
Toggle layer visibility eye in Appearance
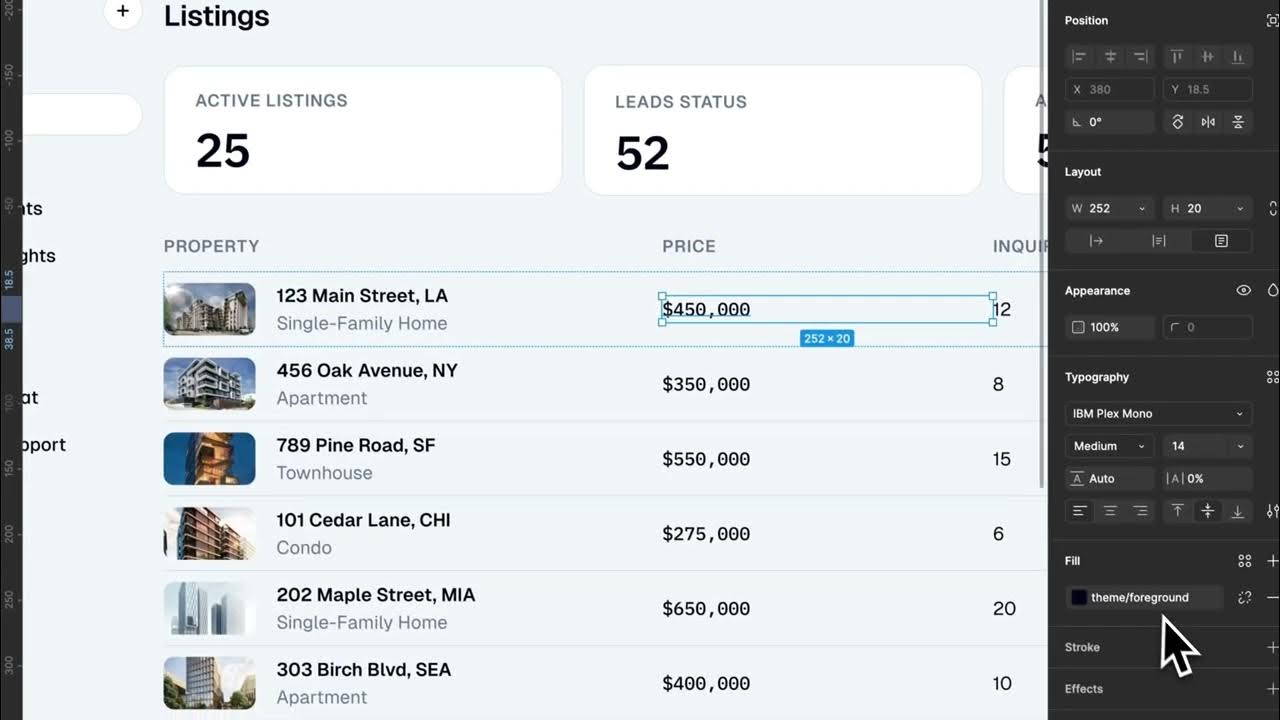1243,291
